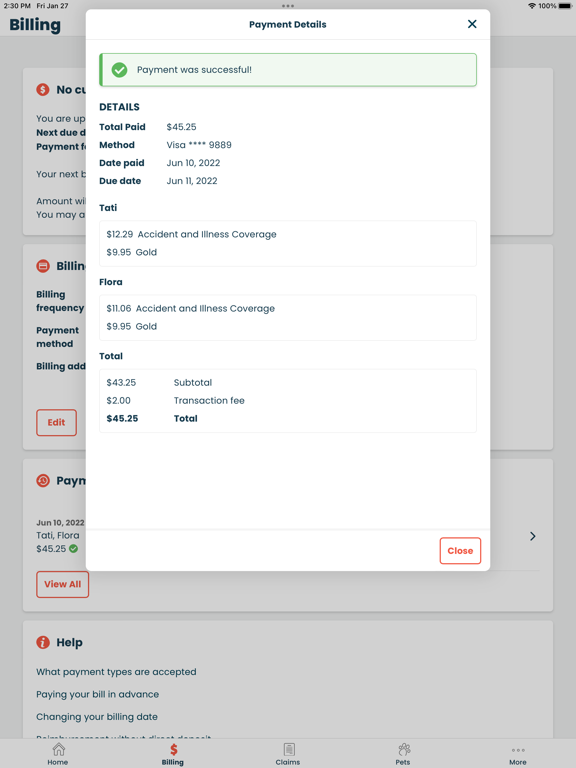This screenshot has height=768, width=576.
Task: Open the Pets tab
Action: pyautogui.click(x=403, y=753)
